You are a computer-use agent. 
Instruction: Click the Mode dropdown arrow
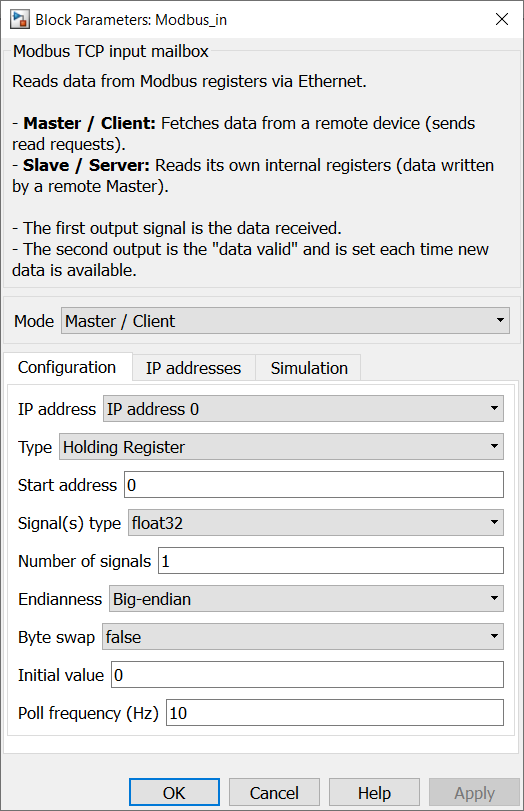coord(500,320)
